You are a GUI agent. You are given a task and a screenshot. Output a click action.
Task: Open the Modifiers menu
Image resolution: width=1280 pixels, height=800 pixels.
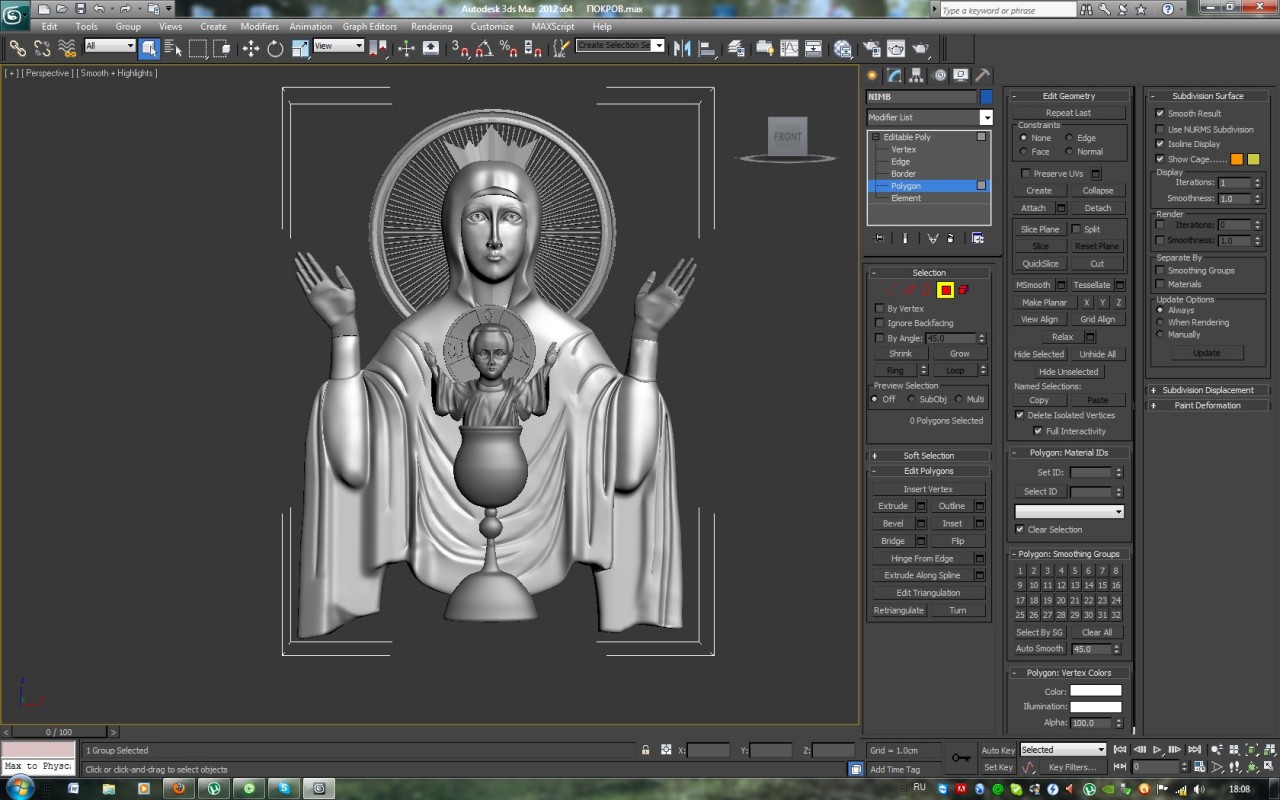point(260,26)
